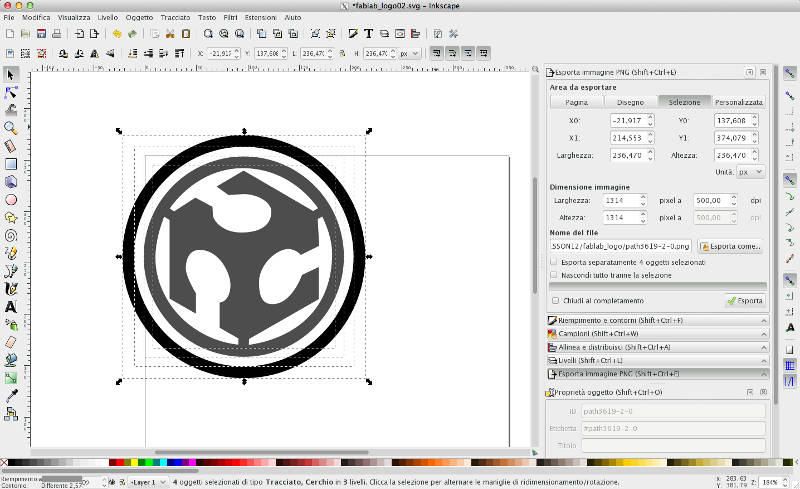Viewport: 800px width, 489px height.
Task: Click the Undo arrow icon
Action: coord(117,34)
